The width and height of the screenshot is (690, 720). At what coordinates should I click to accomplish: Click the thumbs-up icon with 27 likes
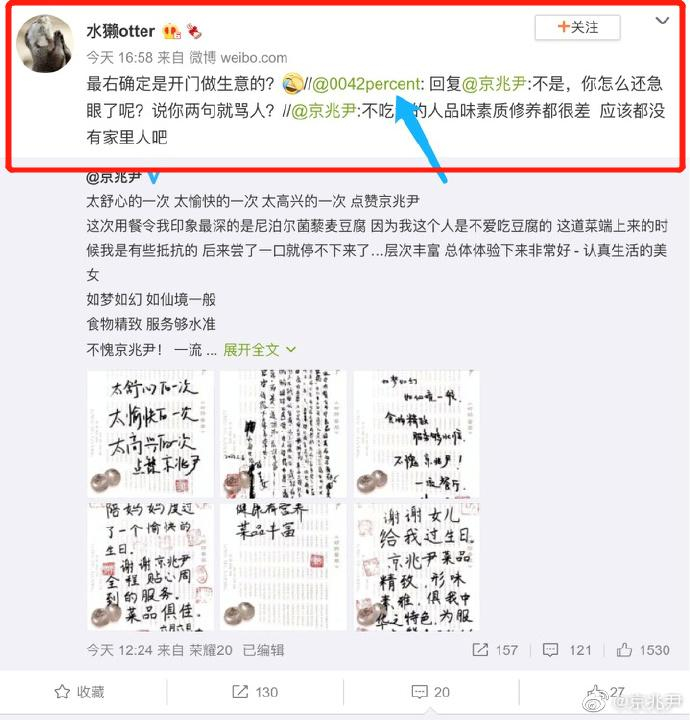[595, 692]
